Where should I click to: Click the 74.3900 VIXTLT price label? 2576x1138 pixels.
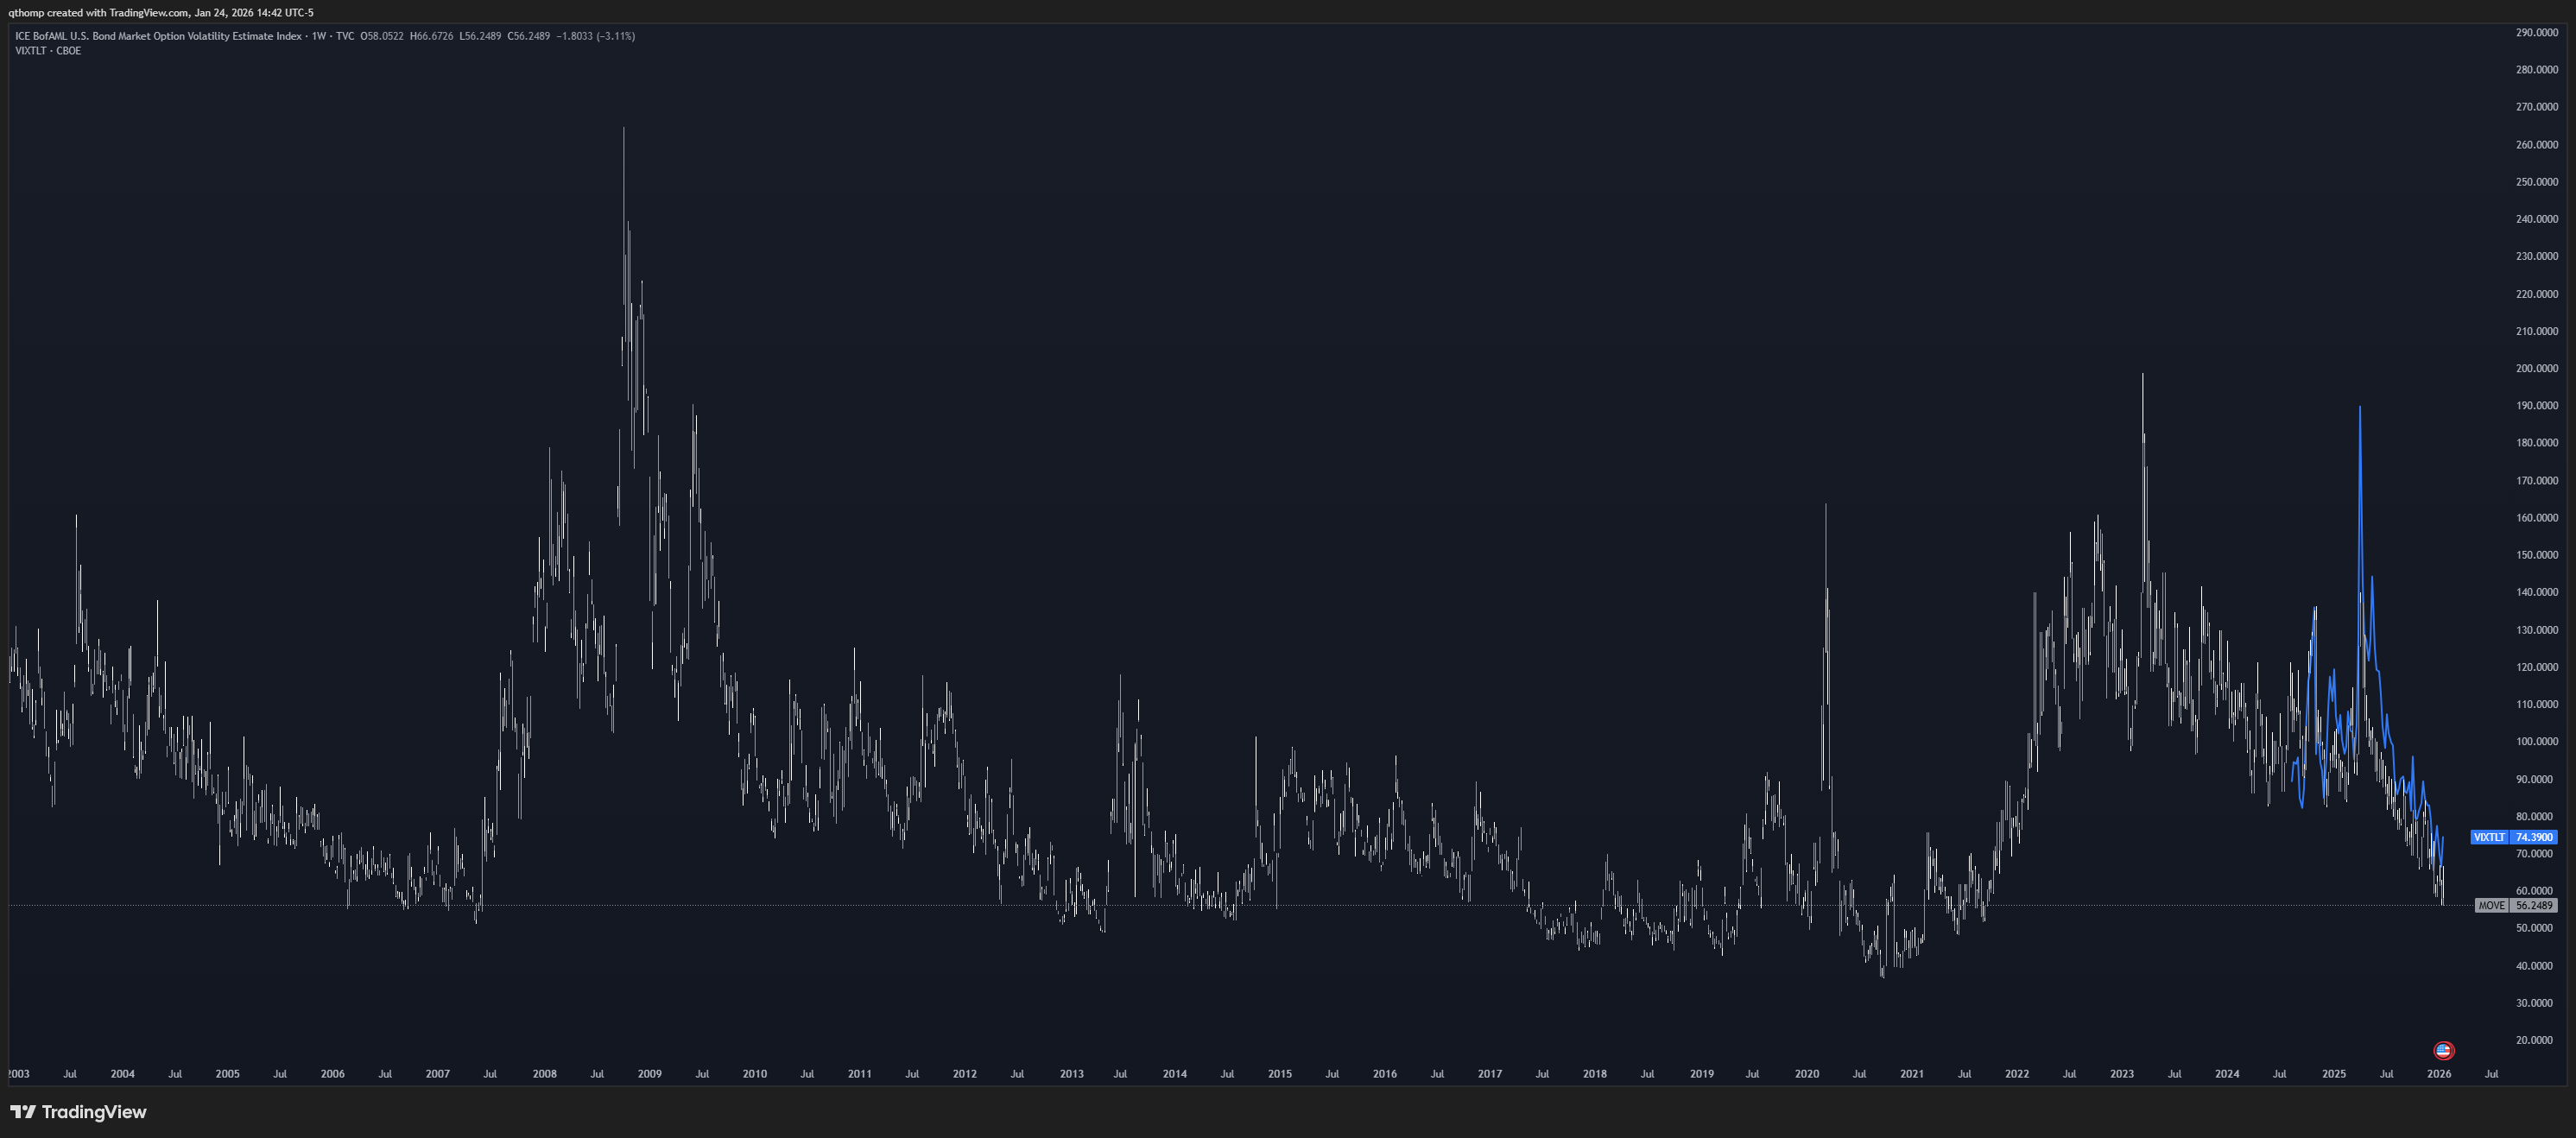(x=2534, y=837)
